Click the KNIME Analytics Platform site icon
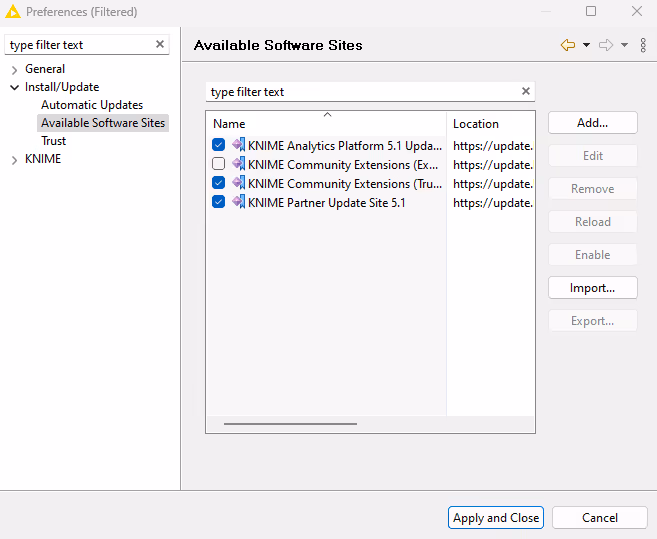Screen dimensions: 657x539 [238, 145]
